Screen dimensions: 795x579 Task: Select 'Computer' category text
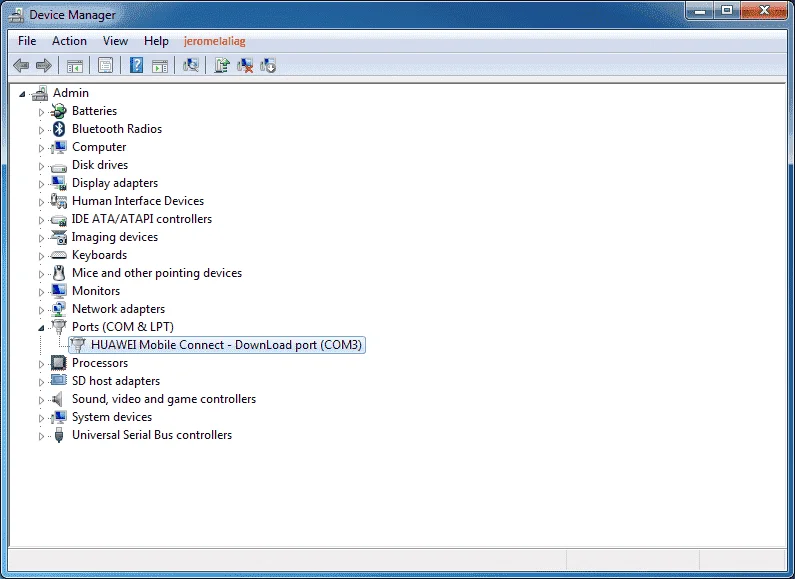(99, 147)
